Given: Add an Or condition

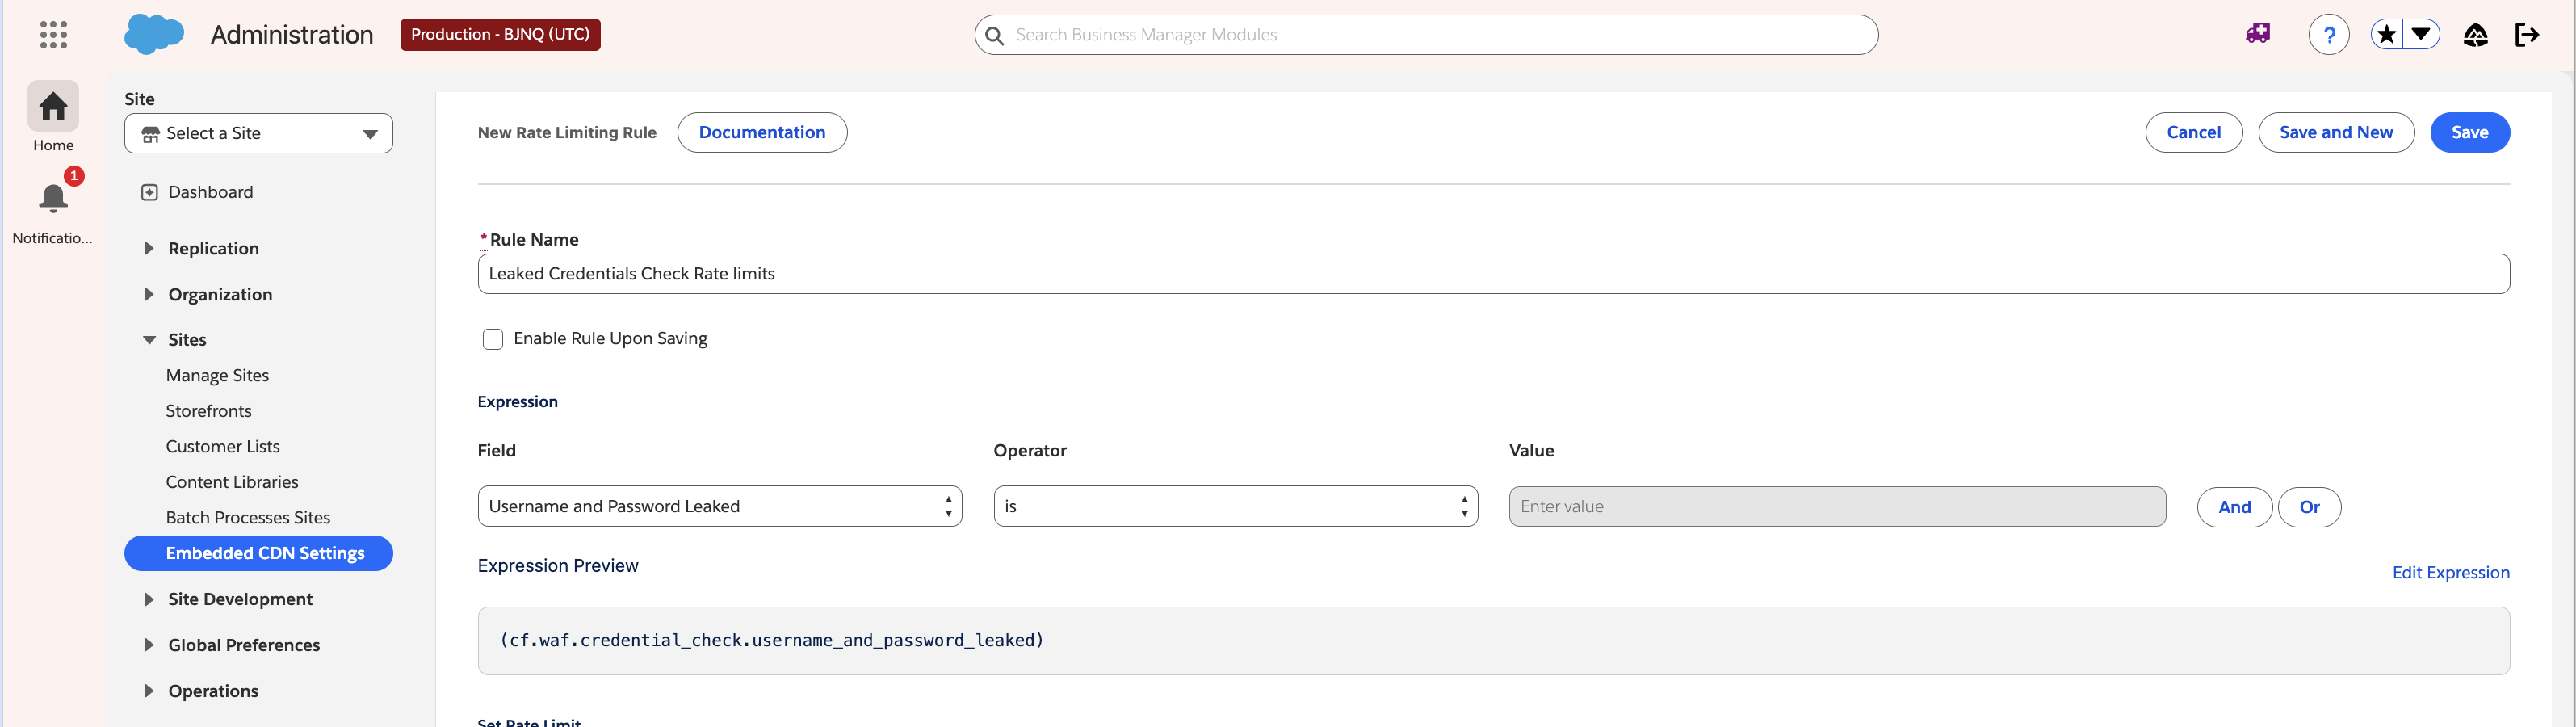Looking at the screenshot, I should [2309, 507].
